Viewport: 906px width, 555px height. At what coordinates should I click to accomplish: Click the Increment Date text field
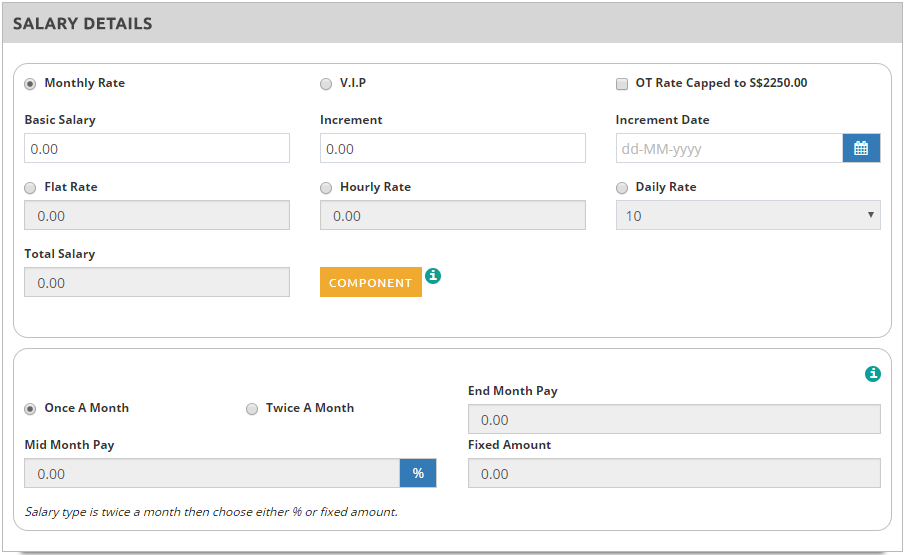pyautogui.click(x=729, y=149)
